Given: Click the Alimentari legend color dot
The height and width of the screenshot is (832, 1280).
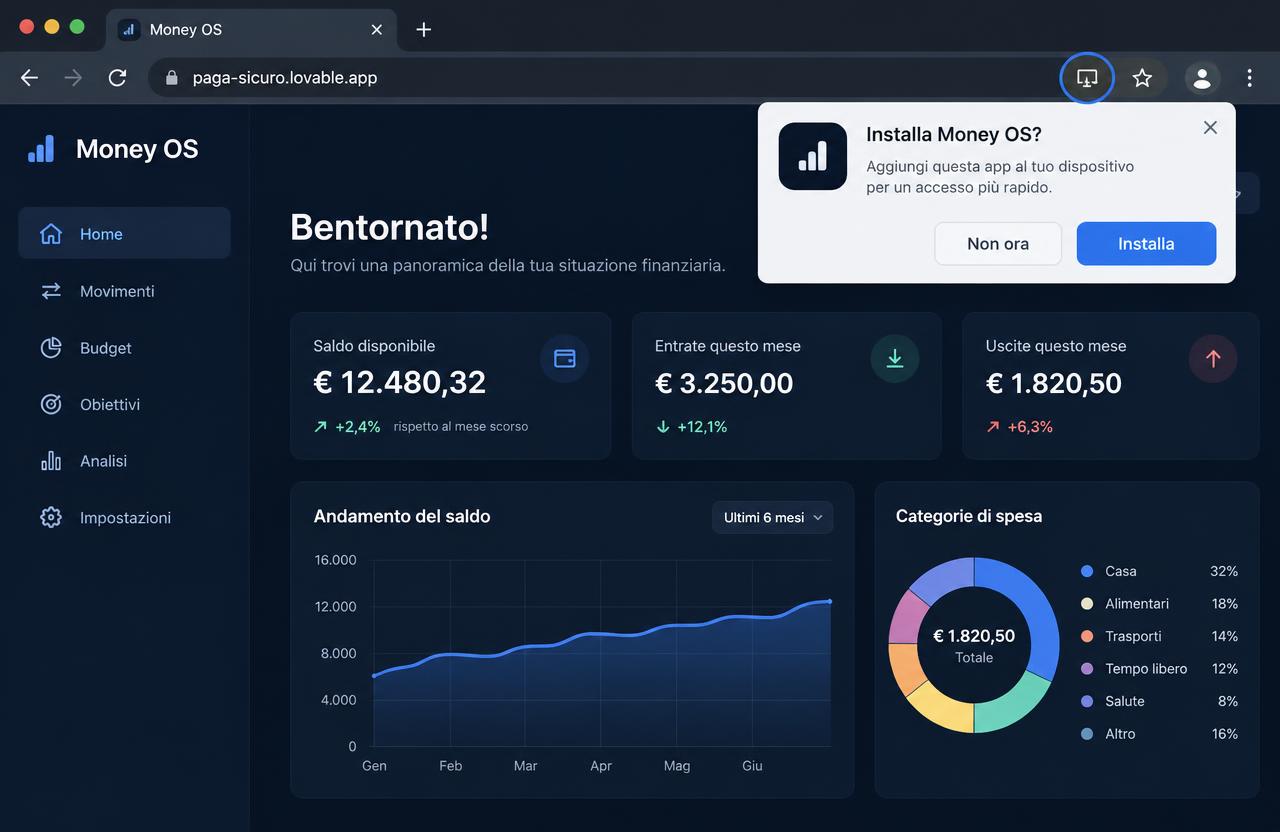Looking at the screenshot, I should click(1087, 603).
